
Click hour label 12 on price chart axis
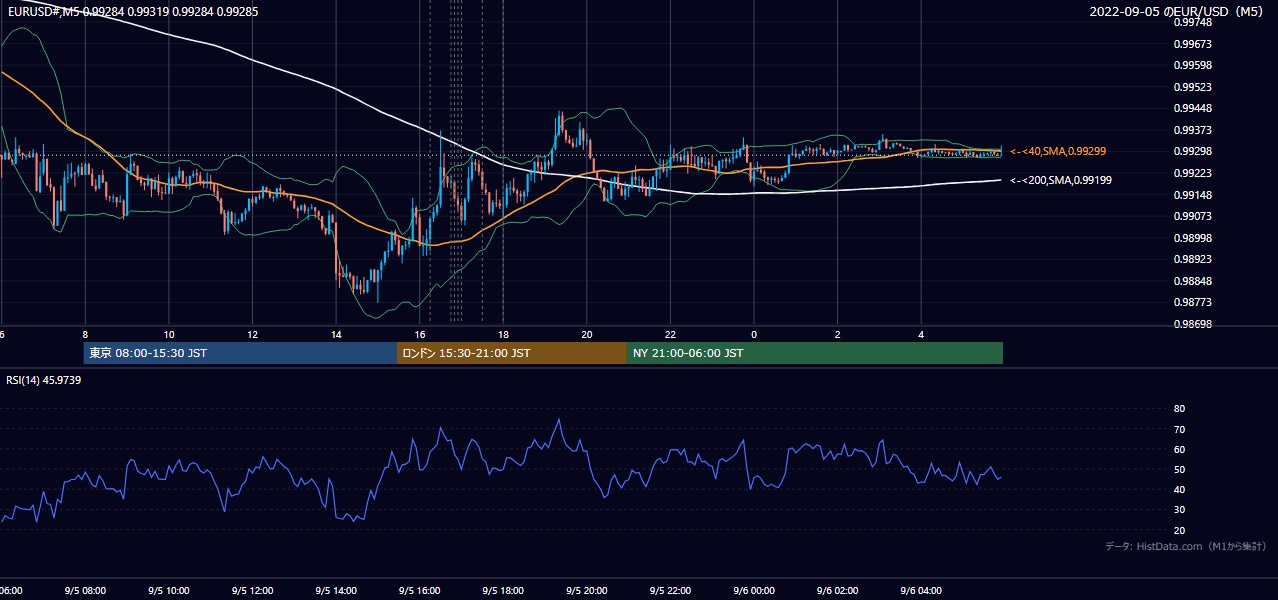click(x=252, y=334)
